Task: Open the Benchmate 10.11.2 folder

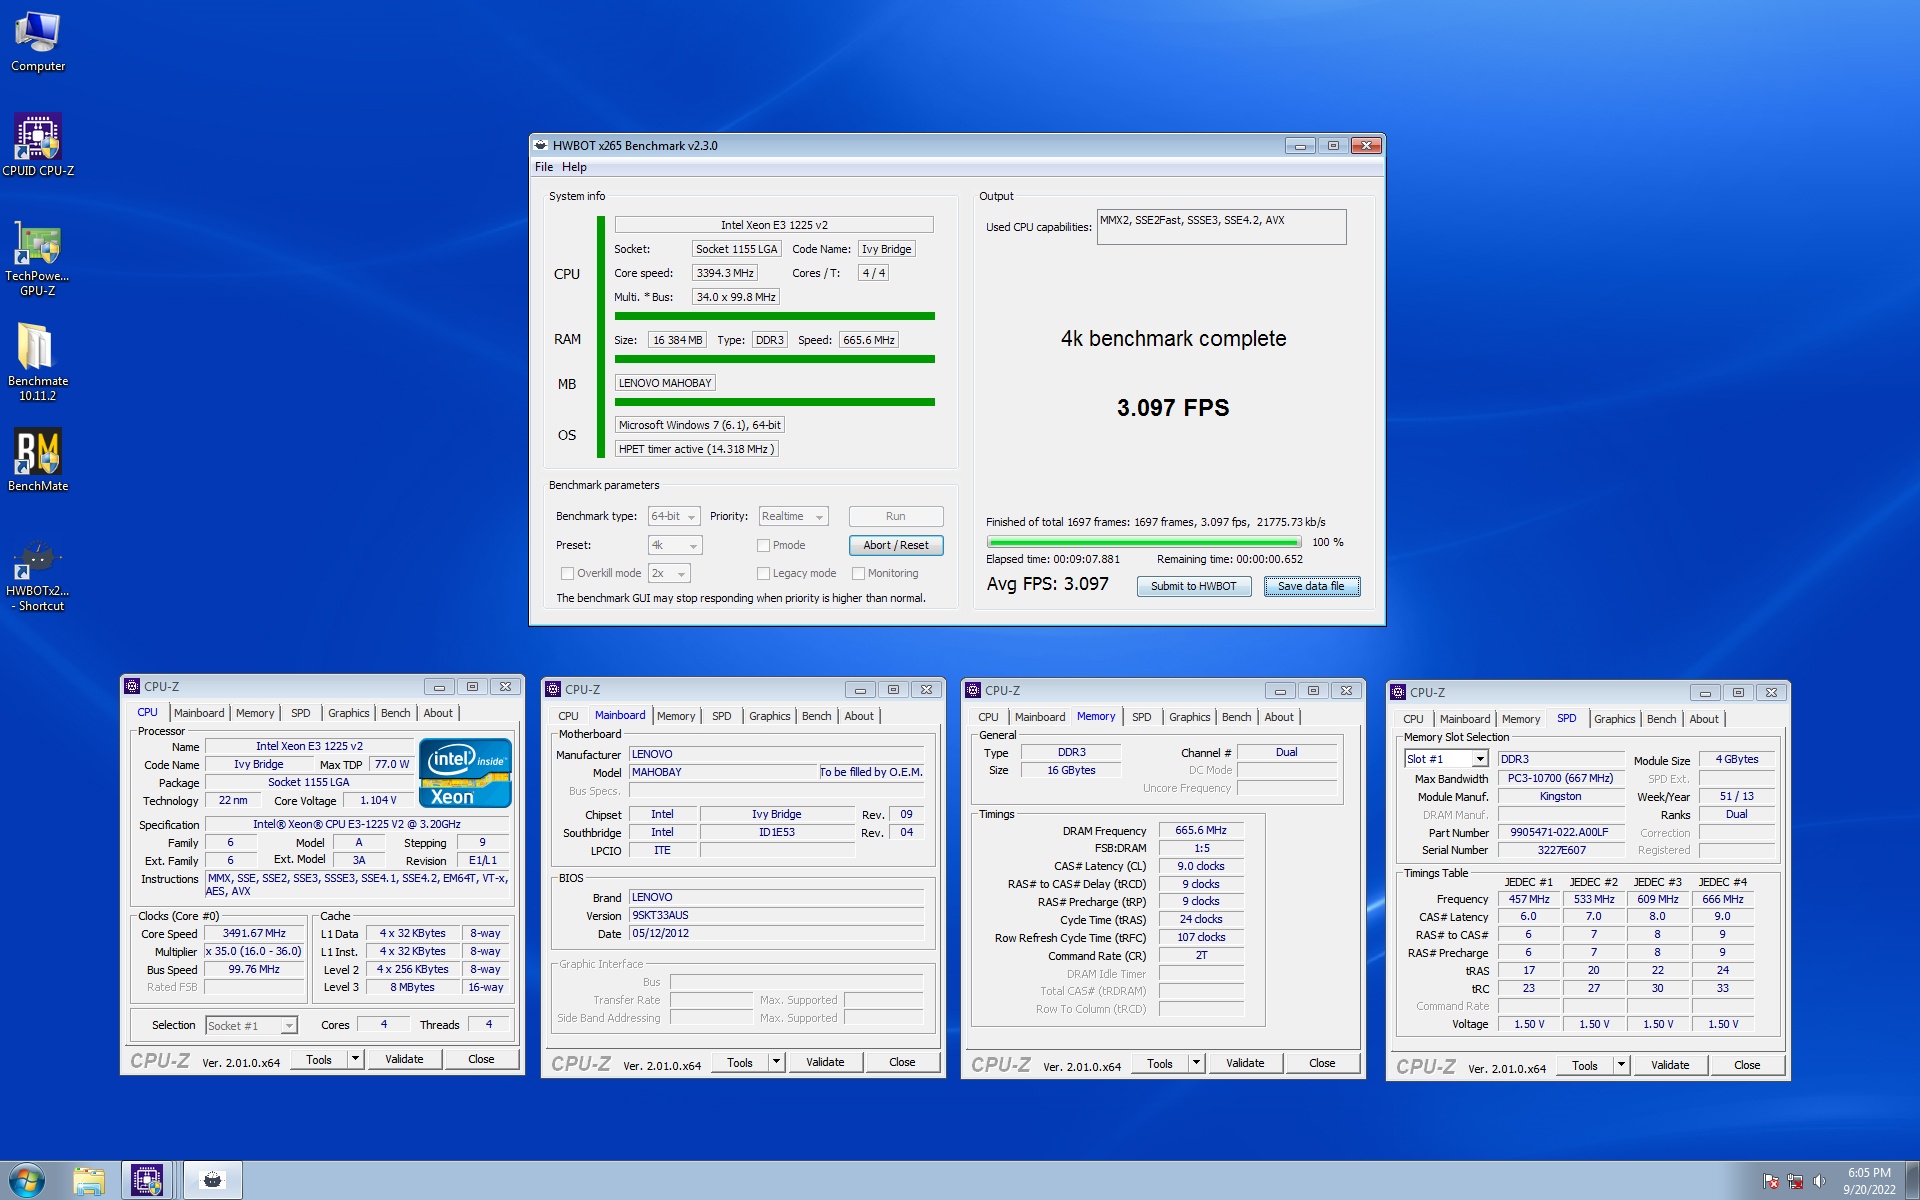Action: [x=38, y=362]
